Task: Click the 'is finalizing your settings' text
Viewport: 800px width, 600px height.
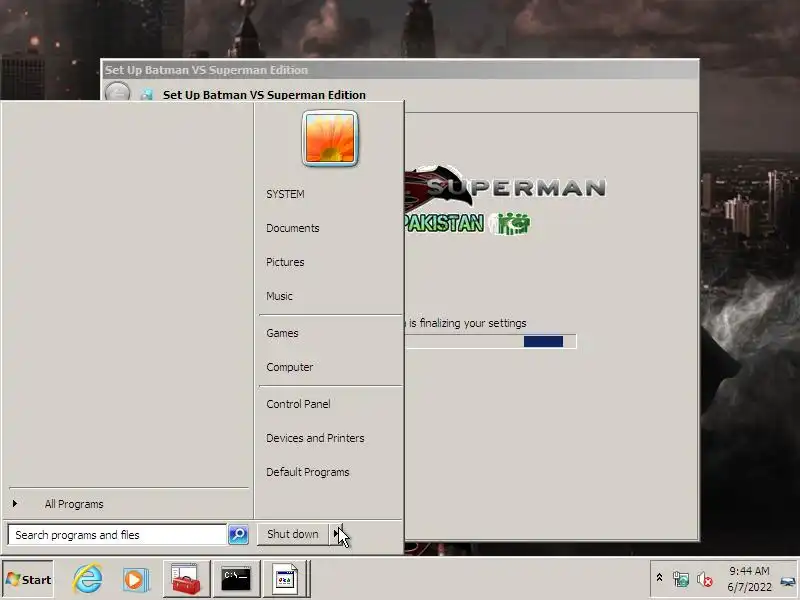Action: 468,323
